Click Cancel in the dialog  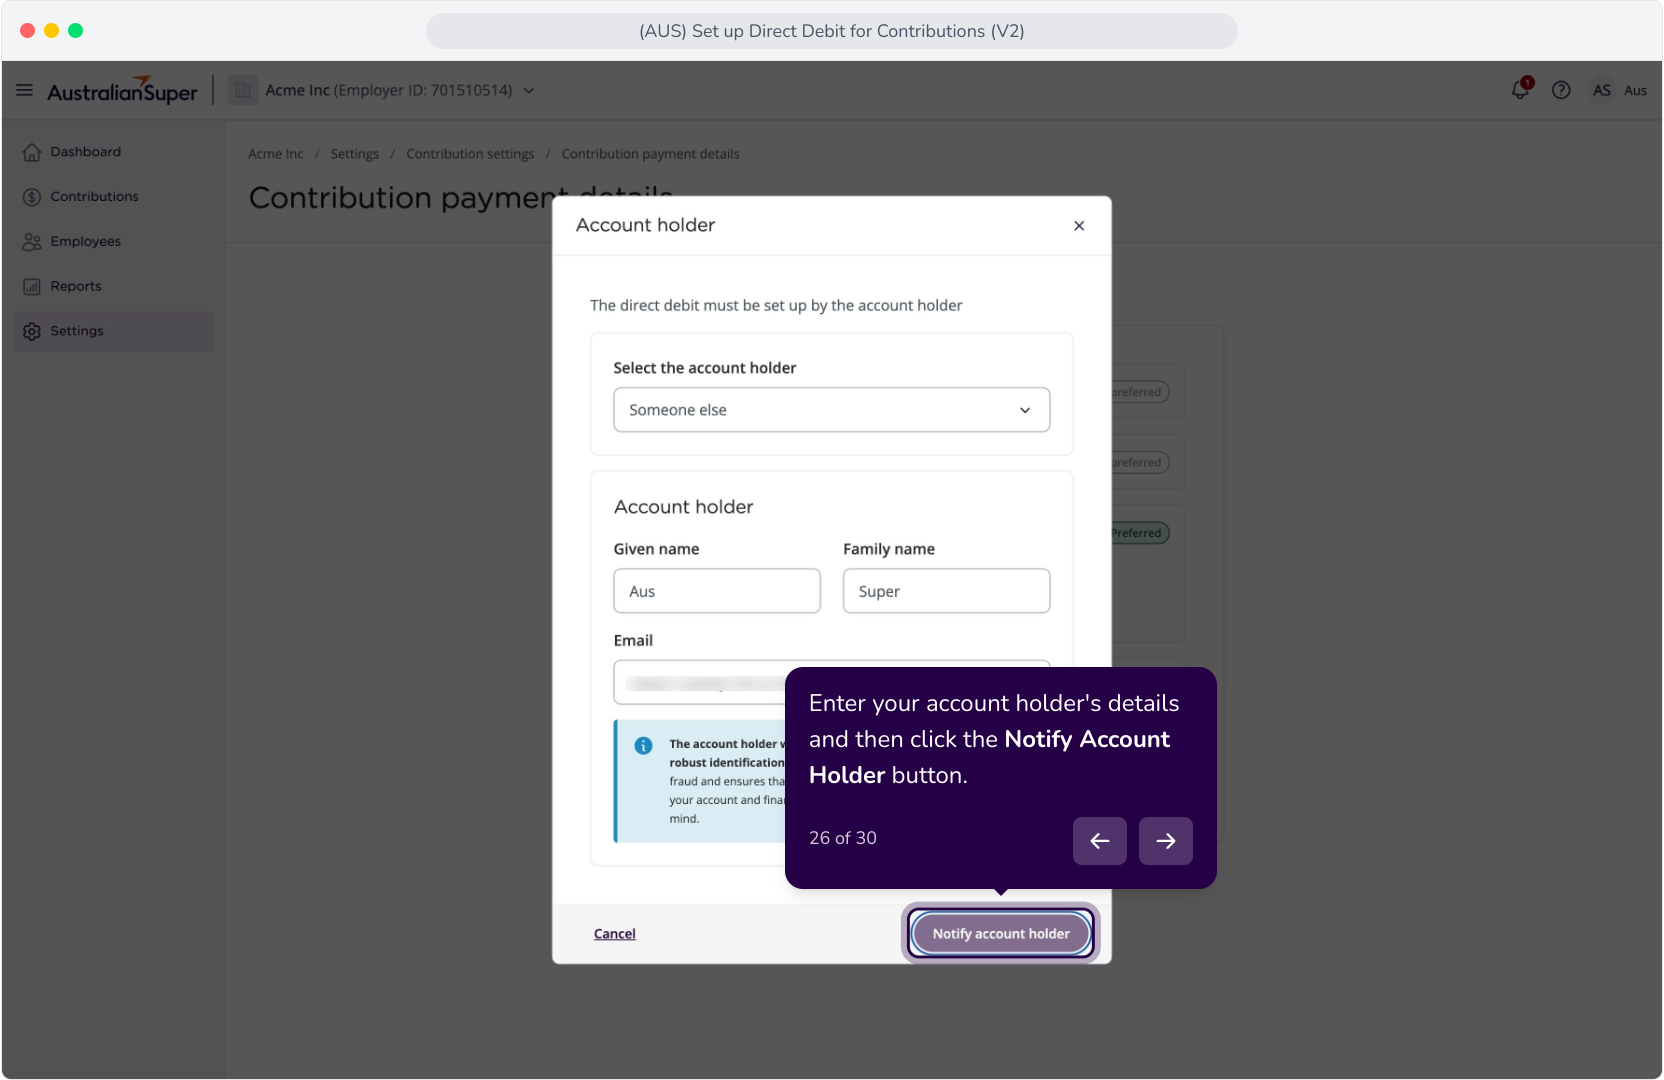pyautogui.click(x=615, y=934)
